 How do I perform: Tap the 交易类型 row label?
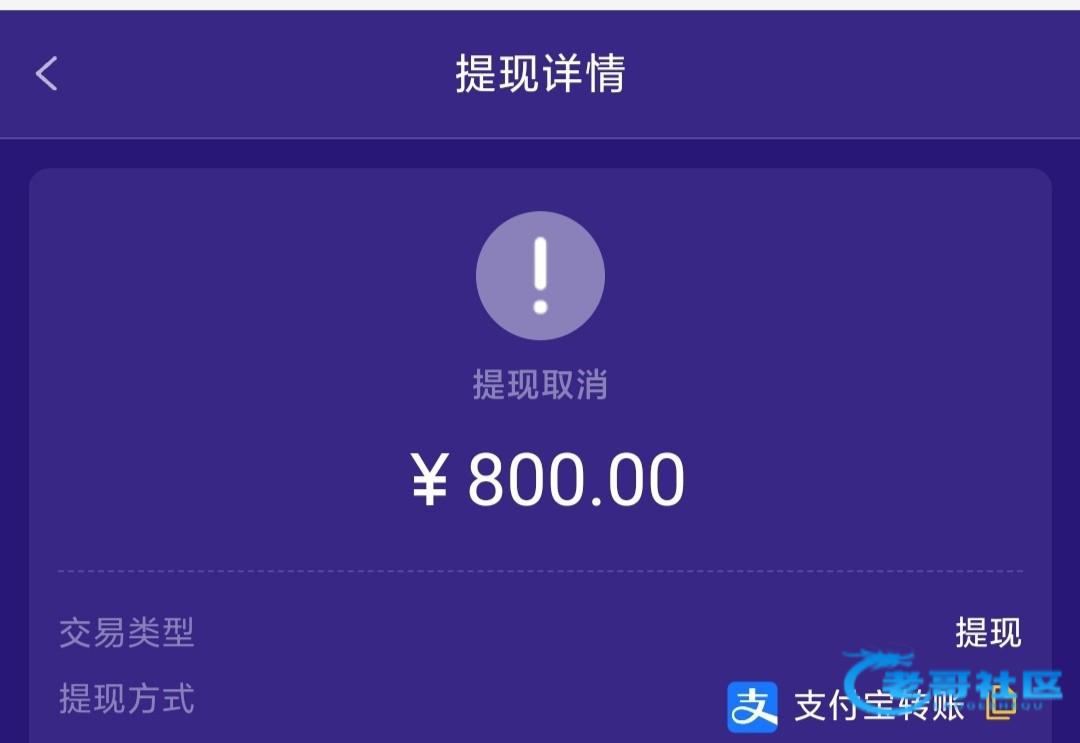tap(127, 632)
